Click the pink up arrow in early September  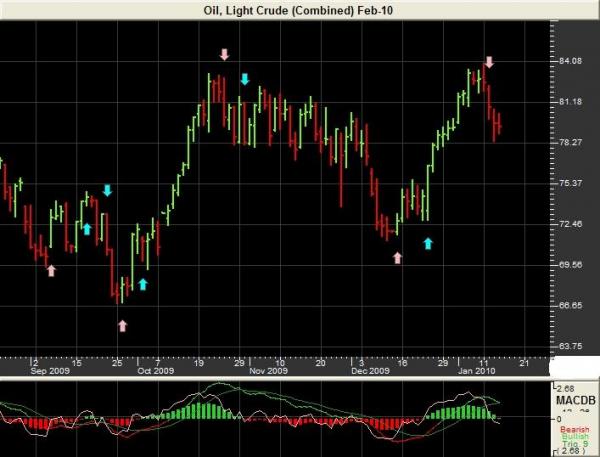pyautogui.click(x=51, y=271)
